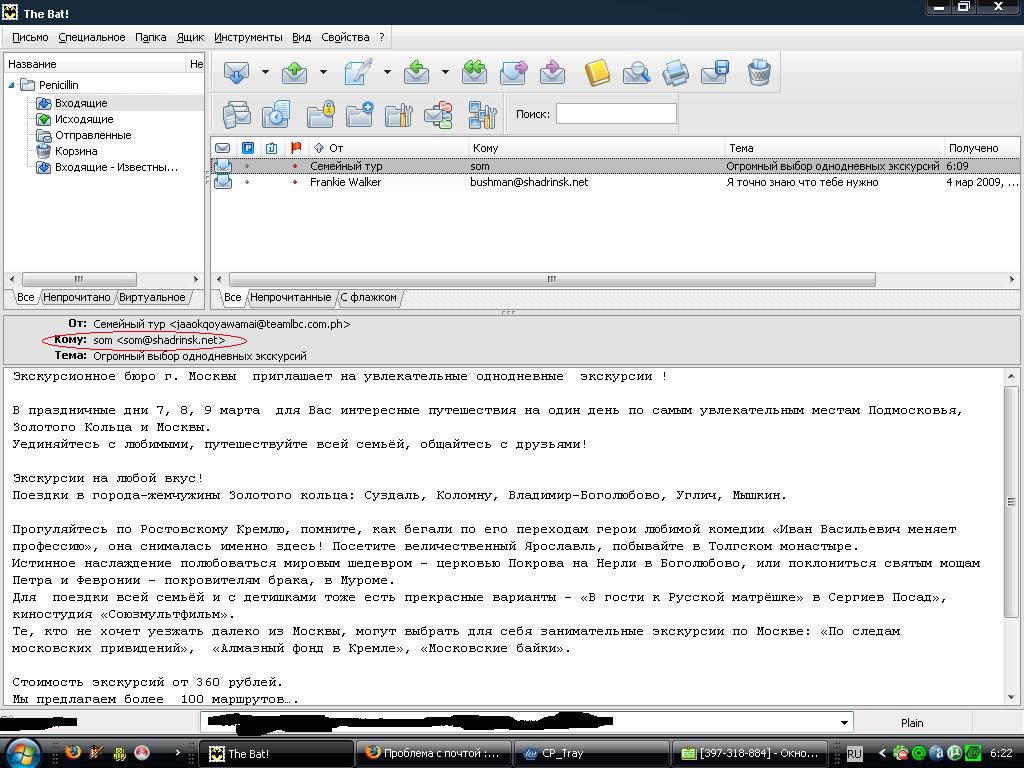Click the forward message icon

click(513, 72)
